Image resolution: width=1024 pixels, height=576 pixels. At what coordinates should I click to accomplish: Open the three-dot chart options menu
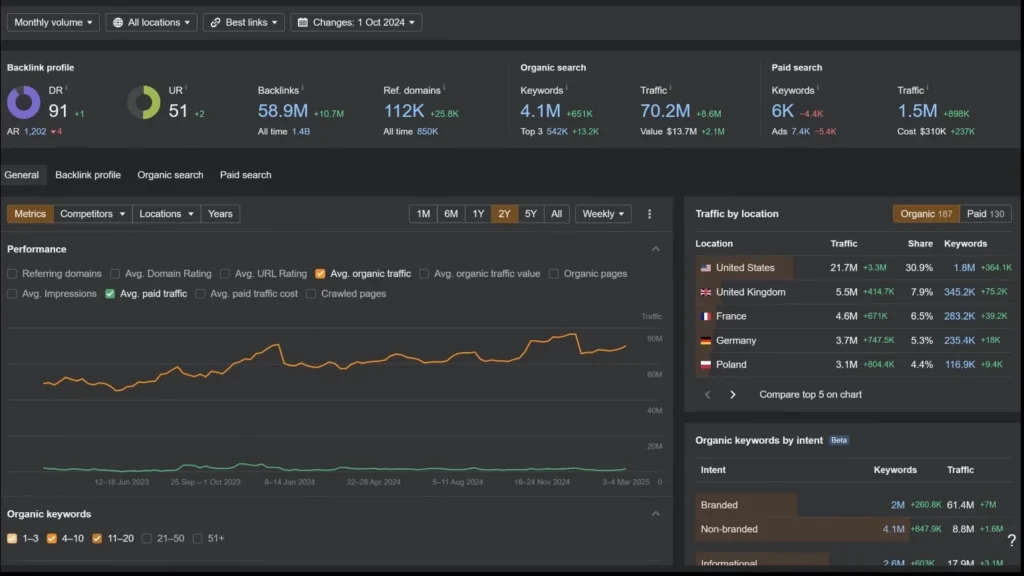(649, 214)
